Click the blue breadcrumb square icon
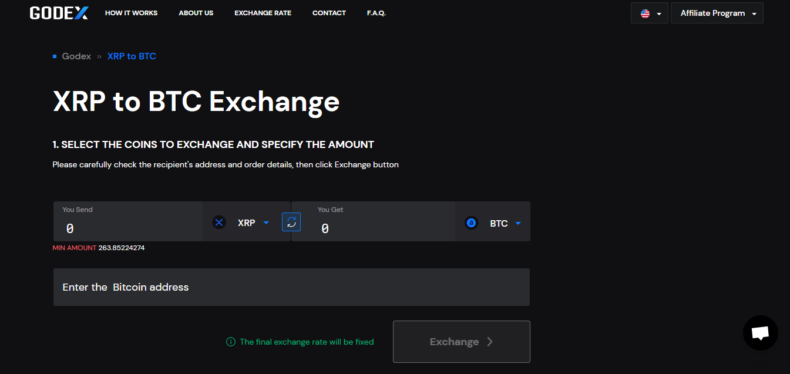Image resolution: width=790 pixels, height=374 pixels. (x=54, y=56)
